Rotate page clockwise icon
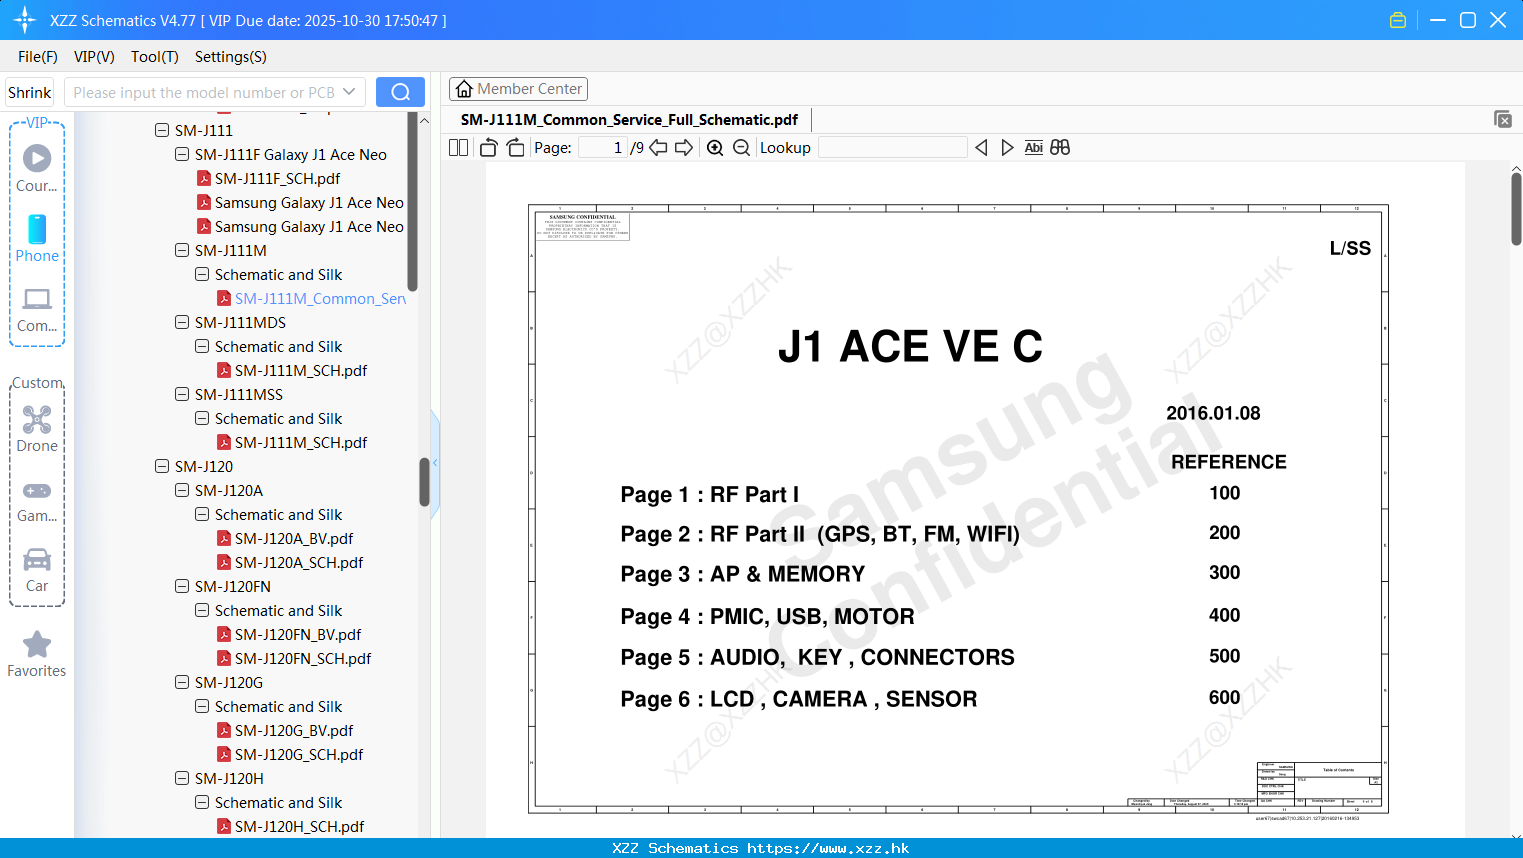 (x=515, y=147)
